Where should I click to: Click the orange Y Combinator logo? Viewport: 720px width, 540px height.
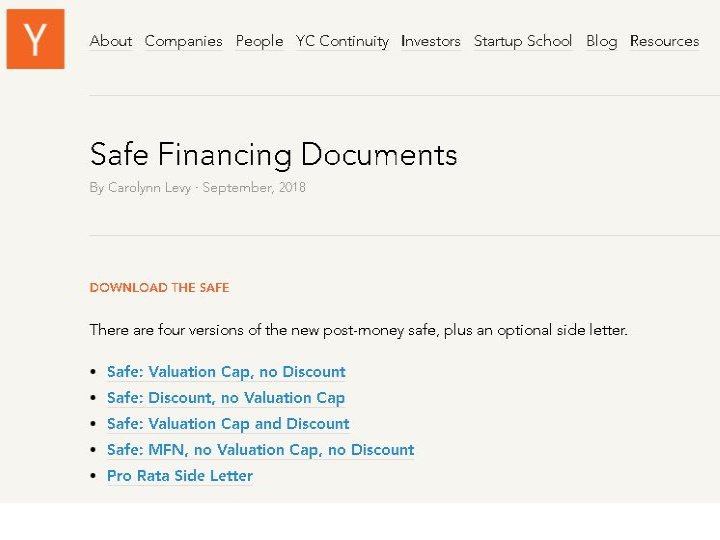(35, 39)
